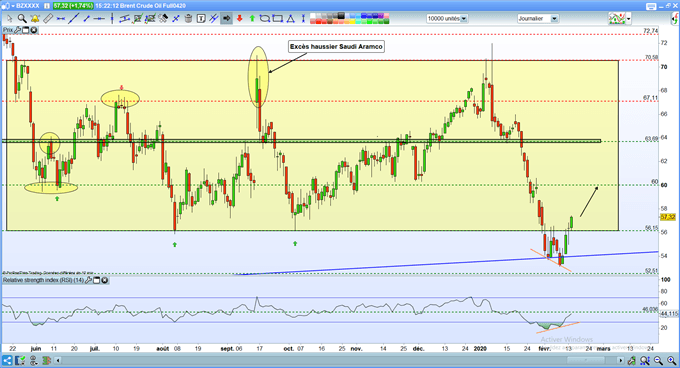Open the Prix panel wrench settings
Viewport: 680px width, 368px height.
pos(17,30)
